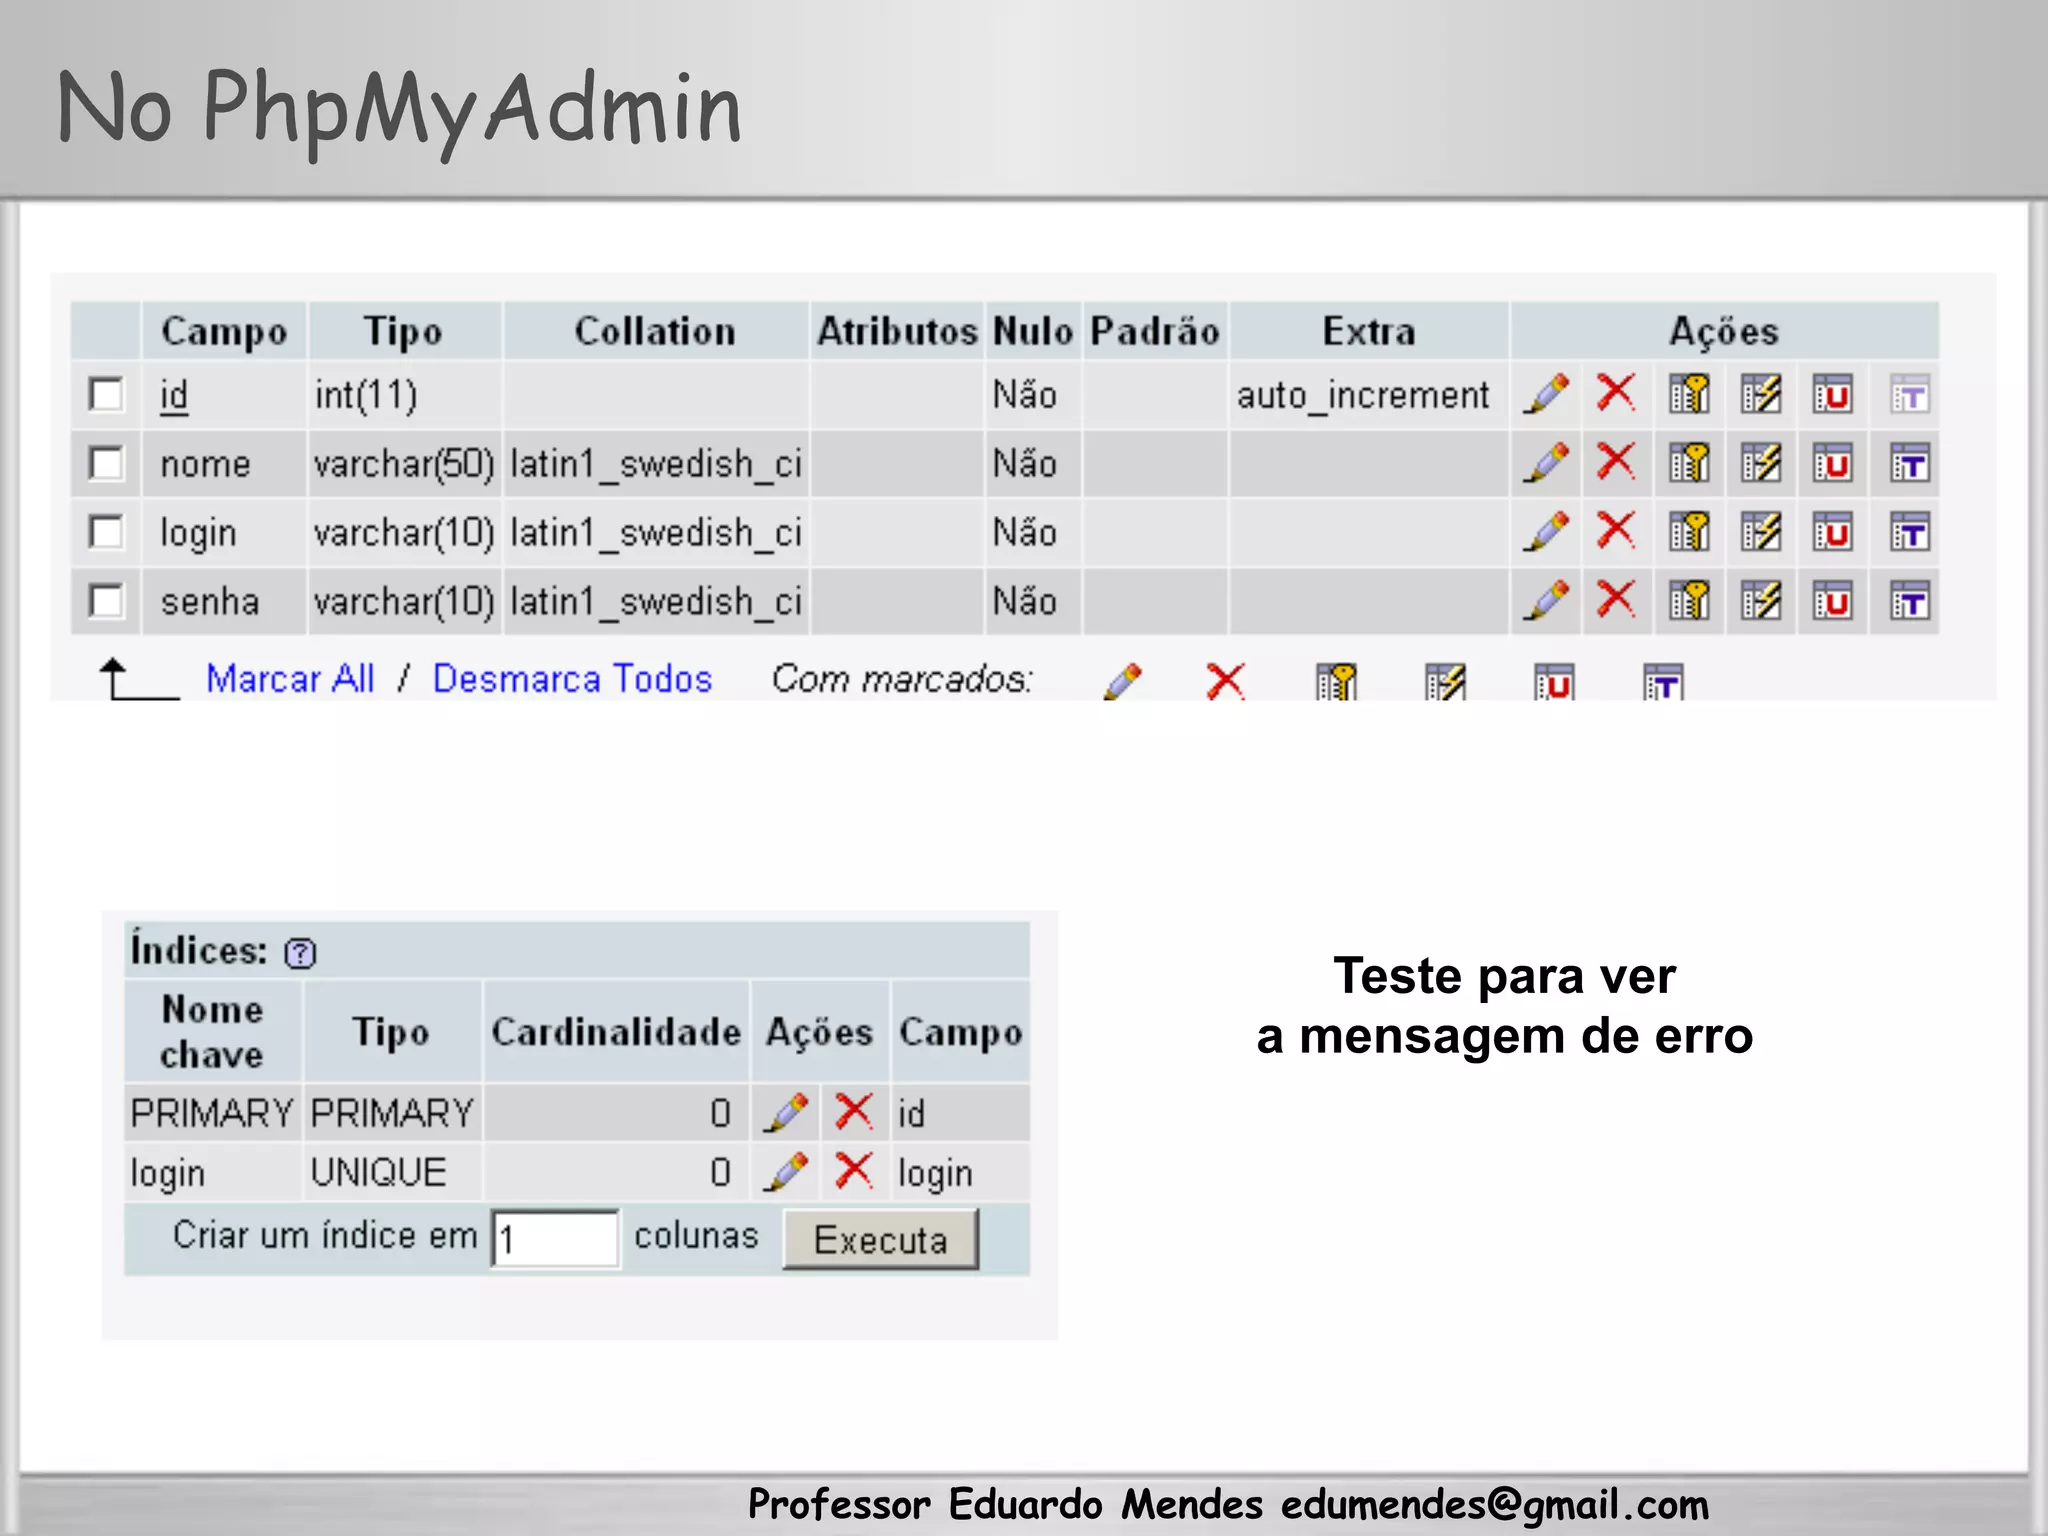Screen dimensions: 2048x1536
Task: Click the Collation column header
Action: [x=655, y=331]
